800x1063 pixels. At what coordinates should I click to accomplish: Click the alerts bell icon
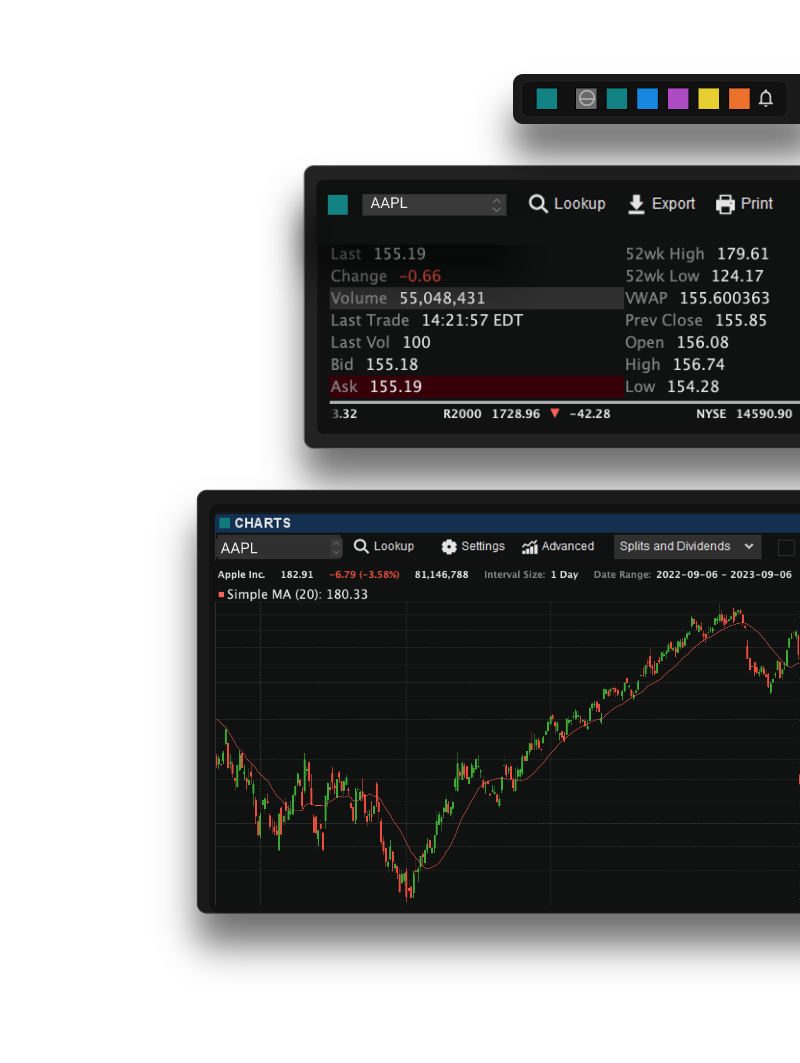[x=766, y=98]
